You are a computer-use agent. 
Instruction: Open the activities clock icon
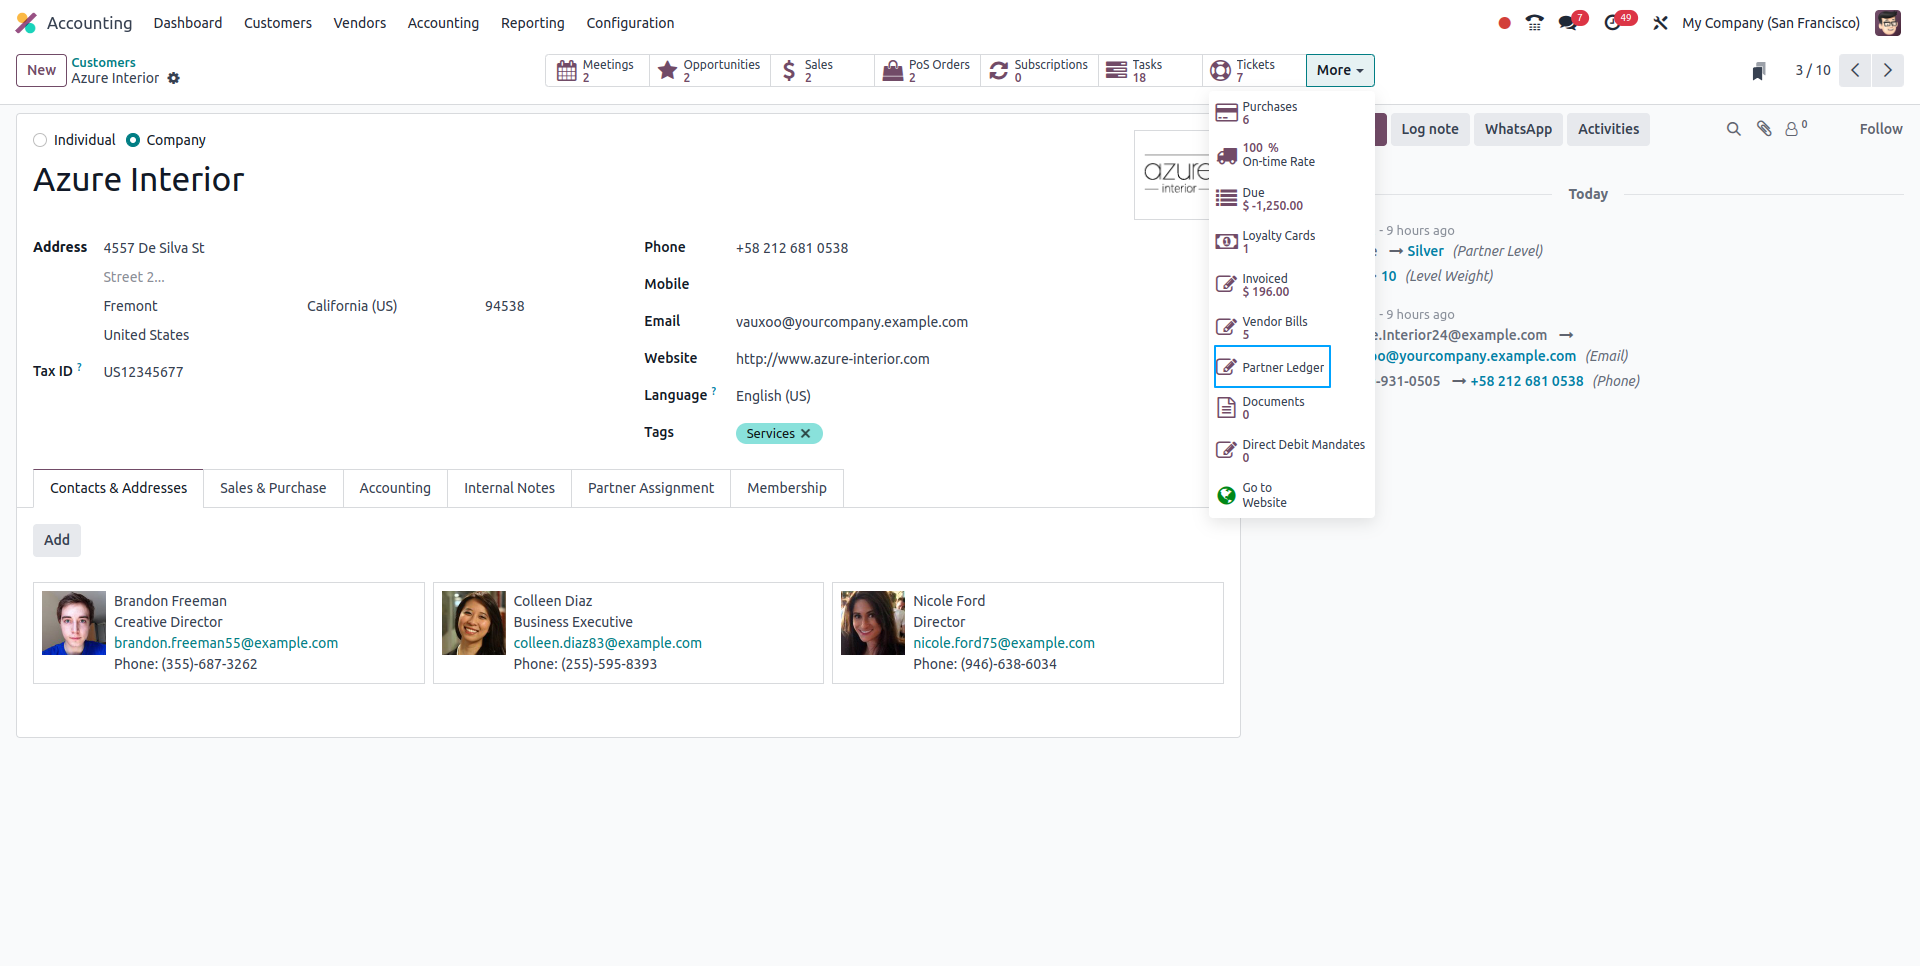tap(1612, 23)
